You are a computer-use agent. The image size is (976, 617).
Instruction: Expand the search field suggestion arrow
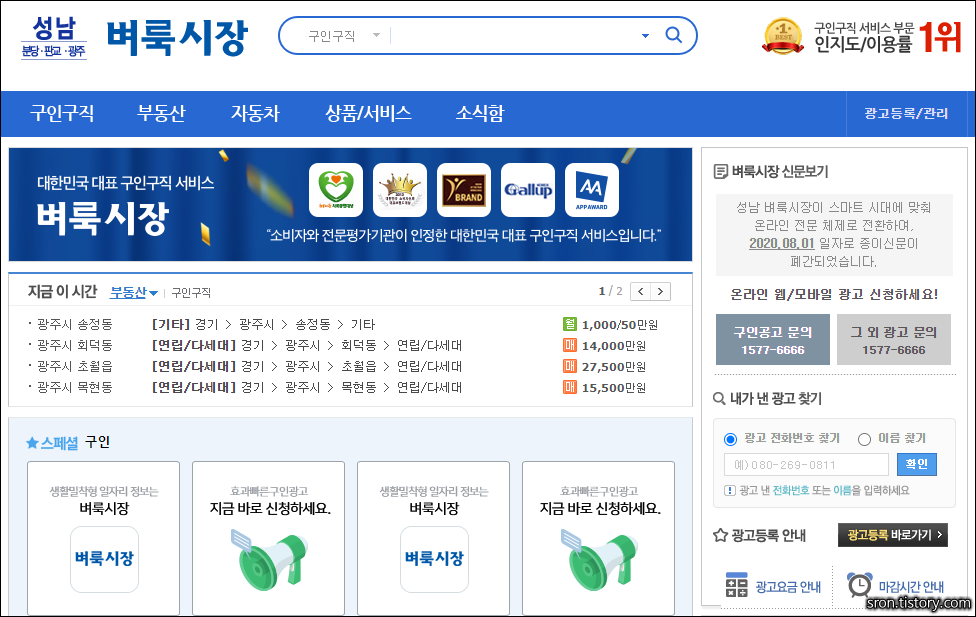645,35
